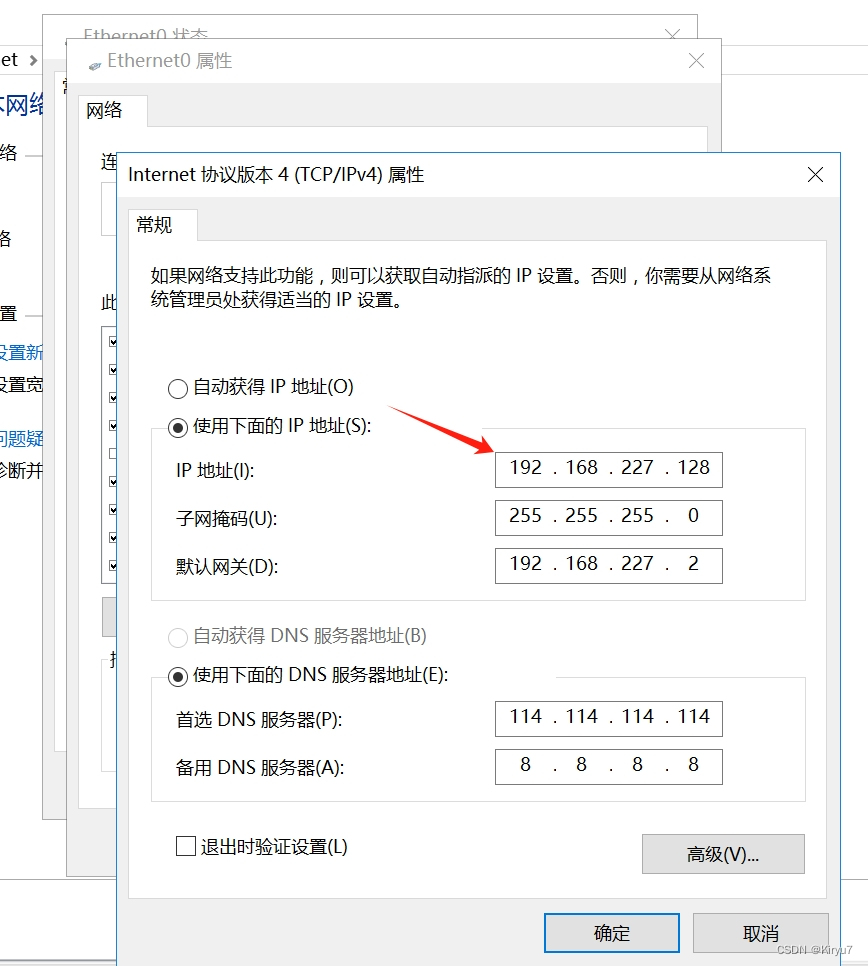Click the breadcrumb arrow after 'et'
This screenshot has height=966, width=868.
click(33, 60)
